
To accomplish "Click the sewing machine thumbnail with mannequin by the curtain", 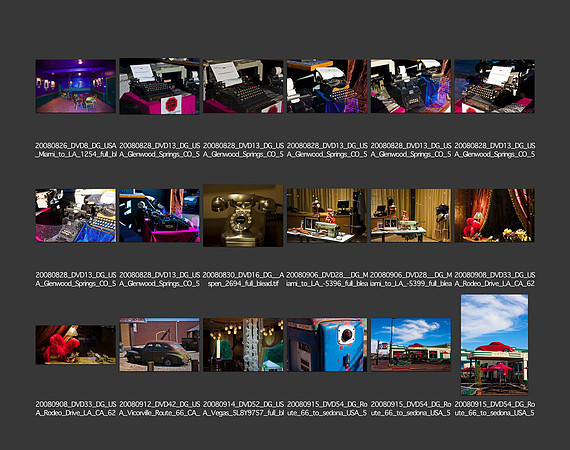I will [411, 216].
